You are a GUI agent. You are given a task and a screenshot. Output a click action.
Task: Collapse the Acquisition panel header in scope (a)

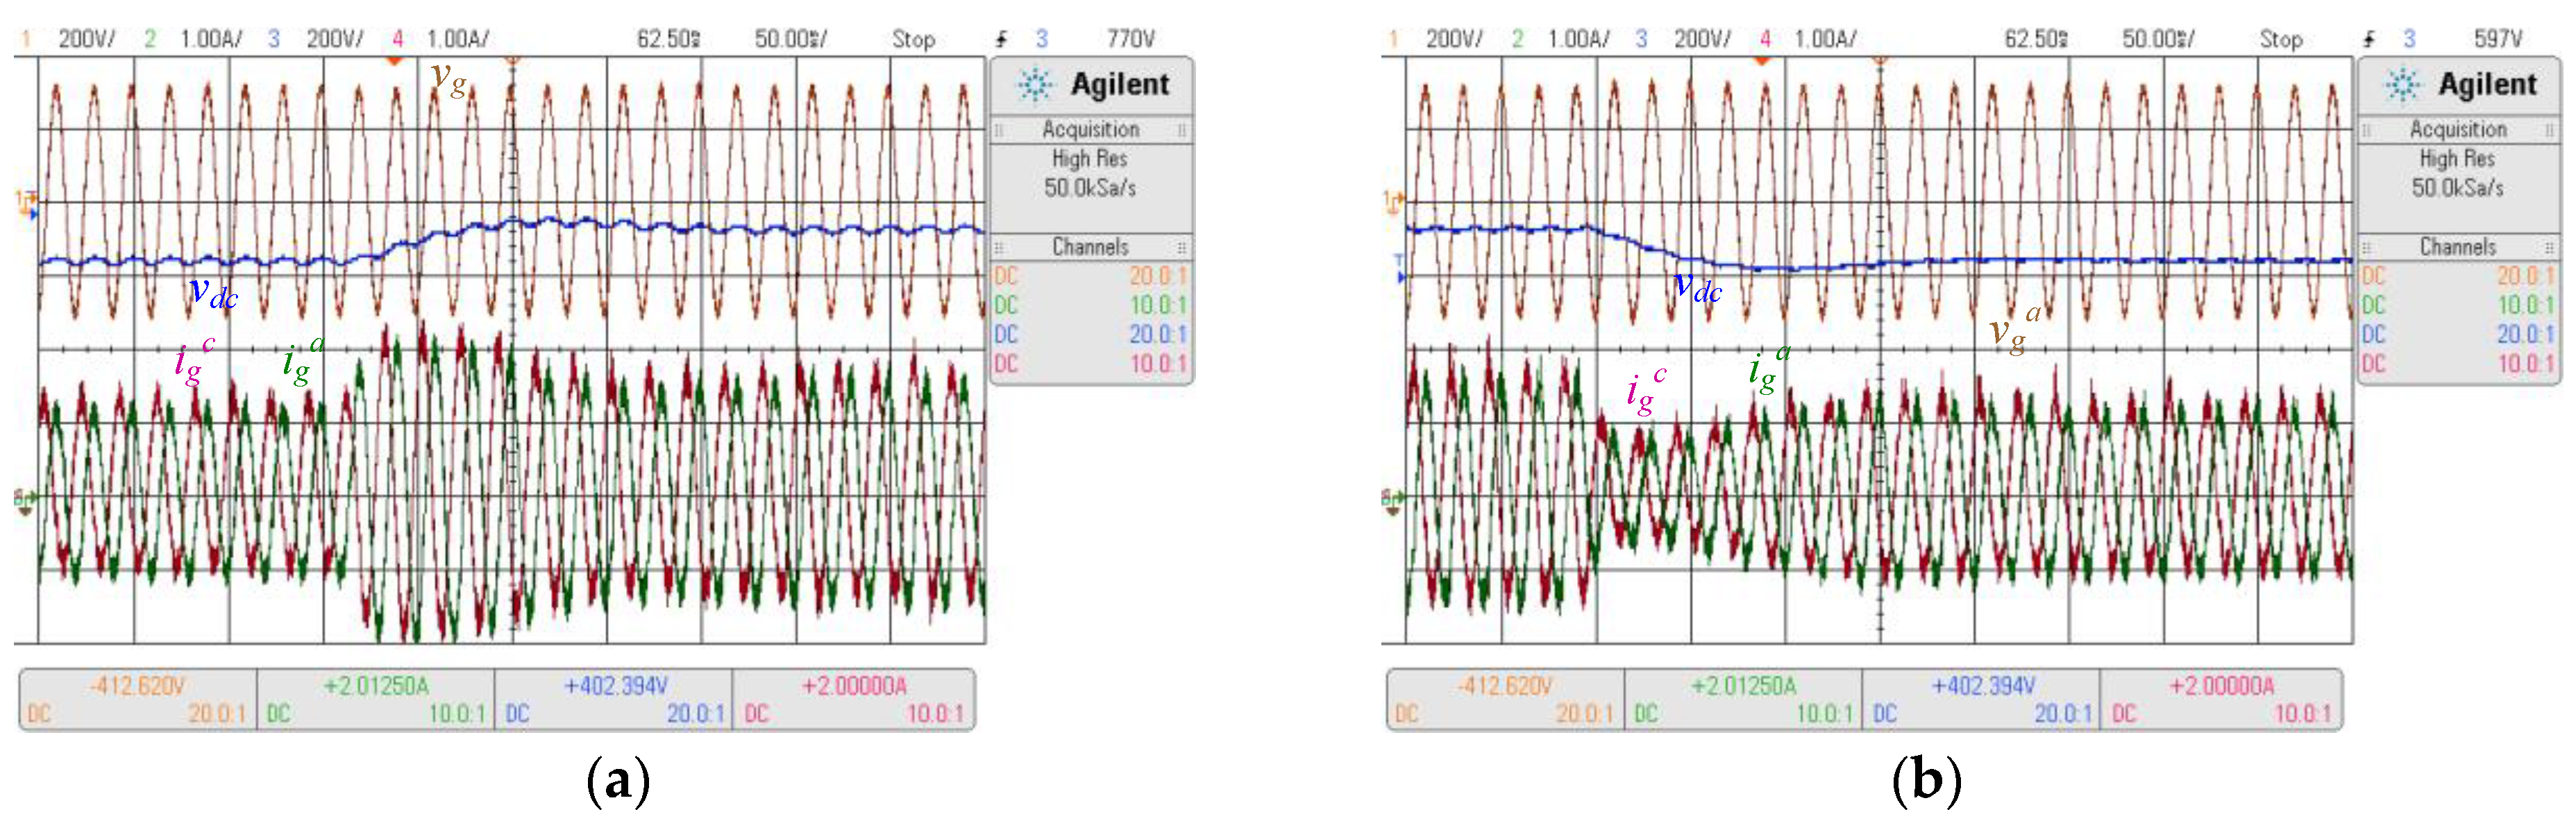pos(1090,129)
